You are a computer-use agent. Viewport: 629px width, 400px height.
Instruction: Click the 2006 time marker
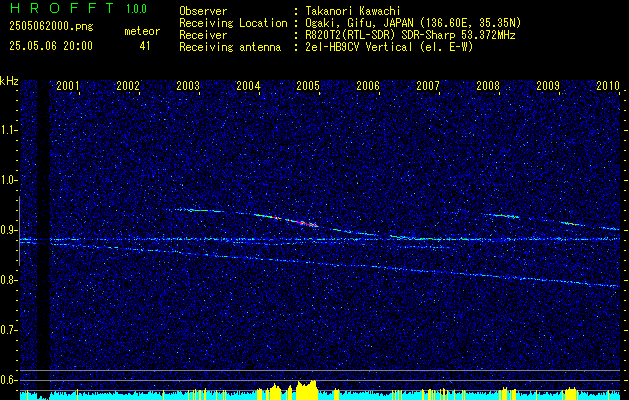[368, 85]
